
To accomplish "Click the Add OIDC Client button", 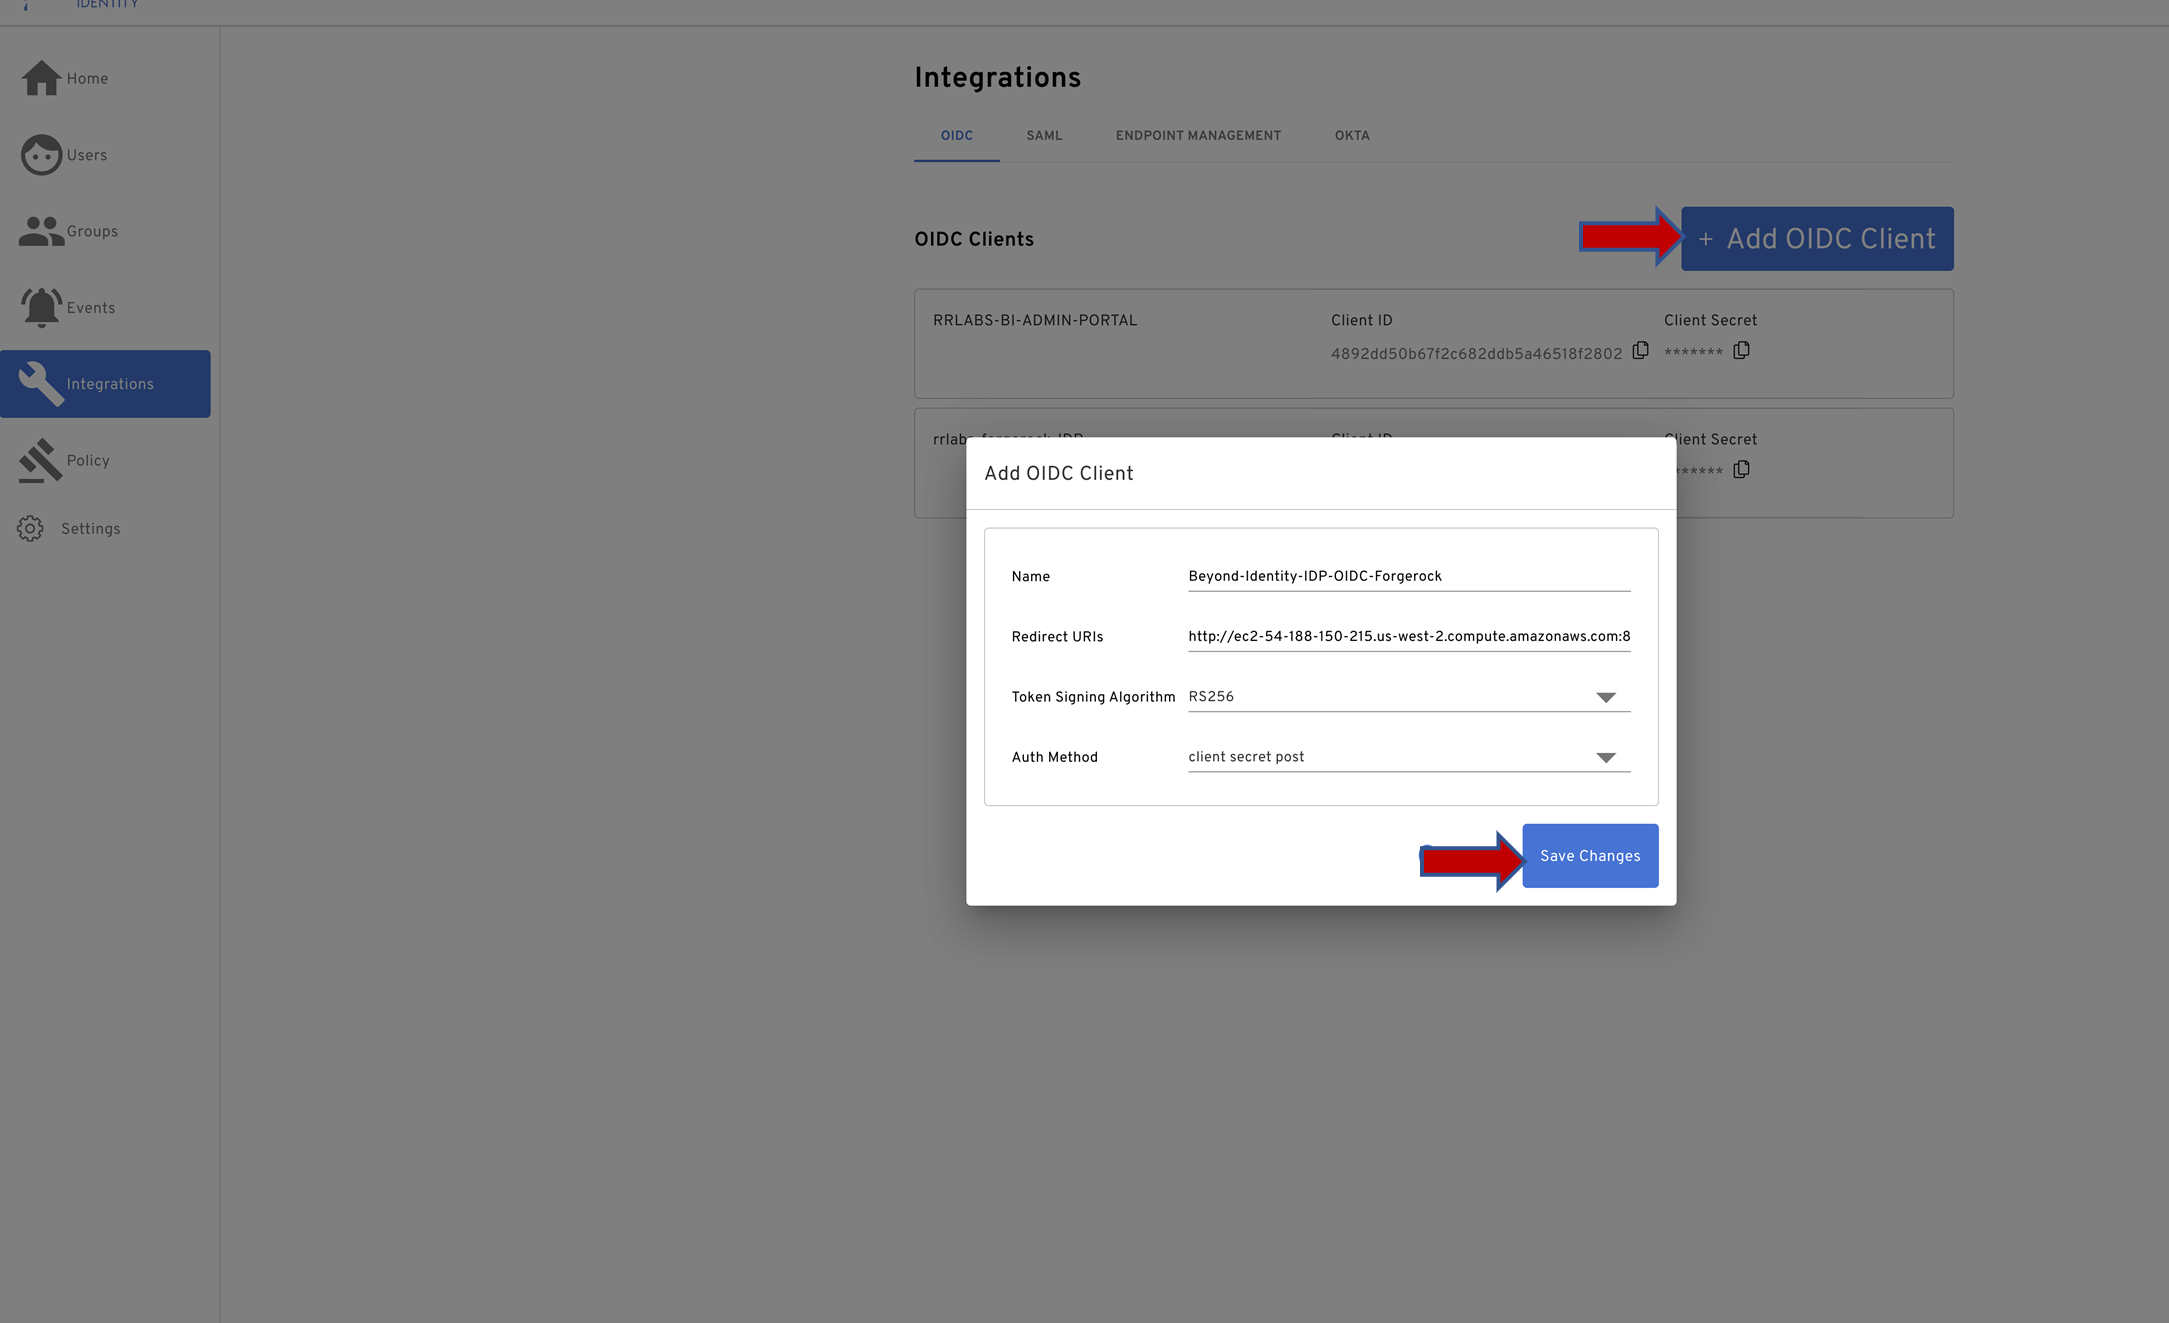I will (1816, 239).
